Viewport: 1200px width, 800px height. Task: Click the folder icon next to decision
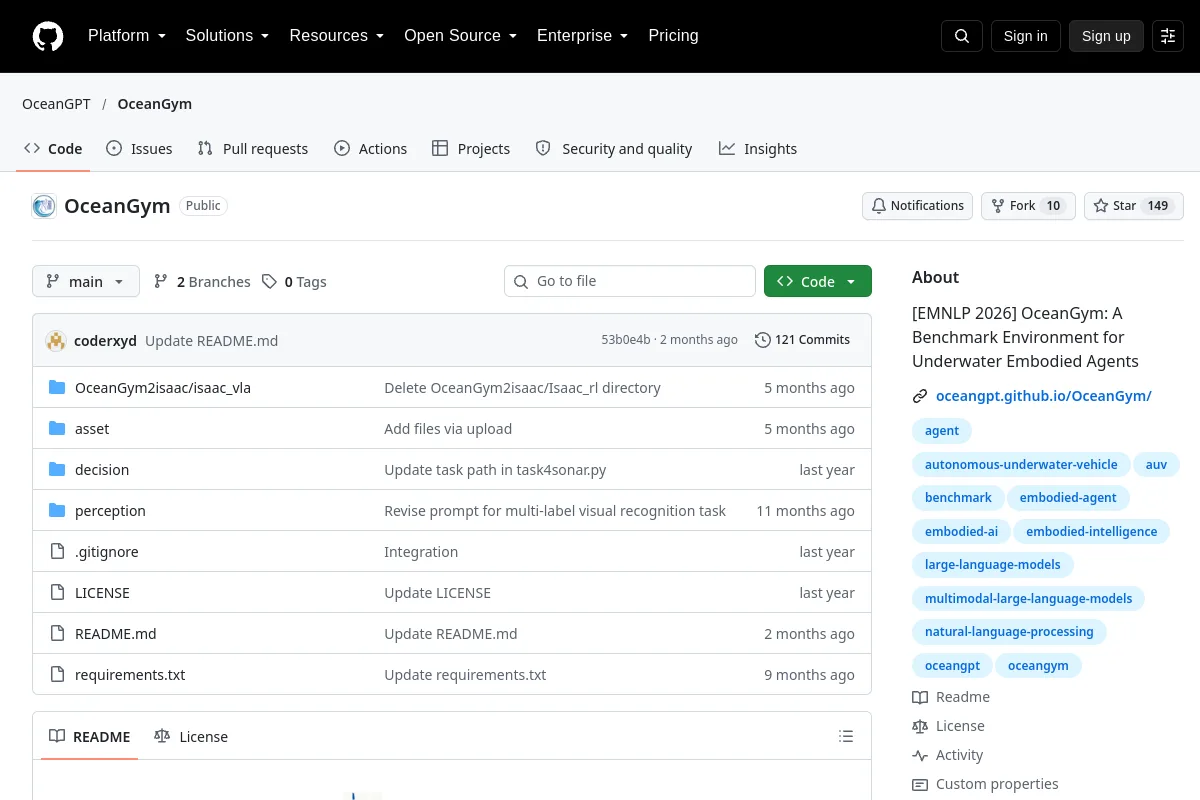tap(57, 470)
